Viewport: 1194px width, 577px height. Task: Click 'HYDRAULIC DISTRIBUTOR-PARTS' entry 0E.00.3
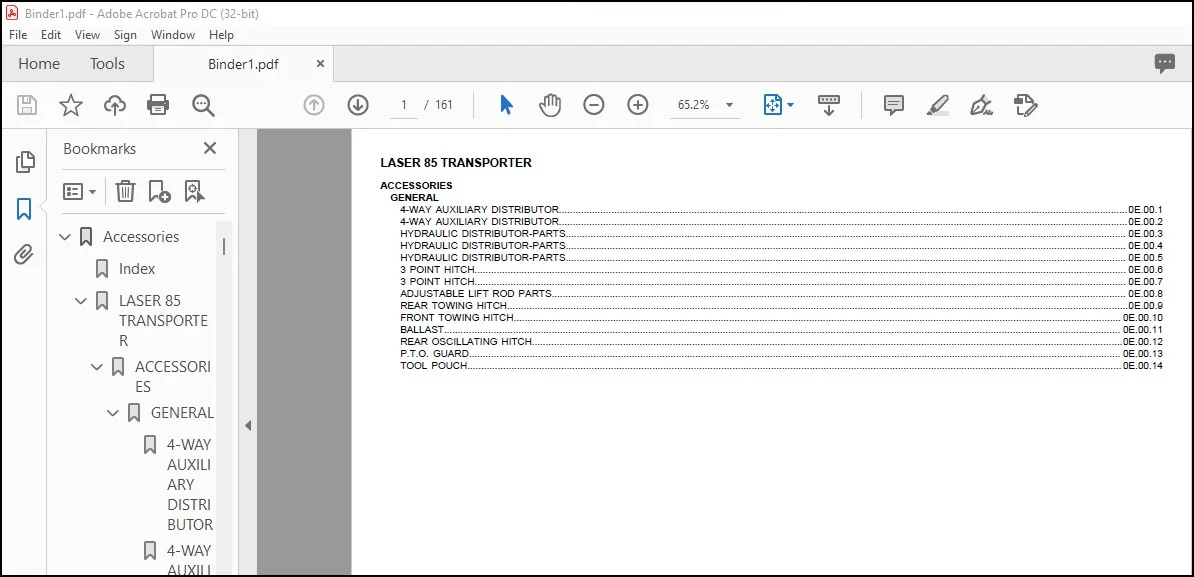pyautogui.click(x=781, y=233)
